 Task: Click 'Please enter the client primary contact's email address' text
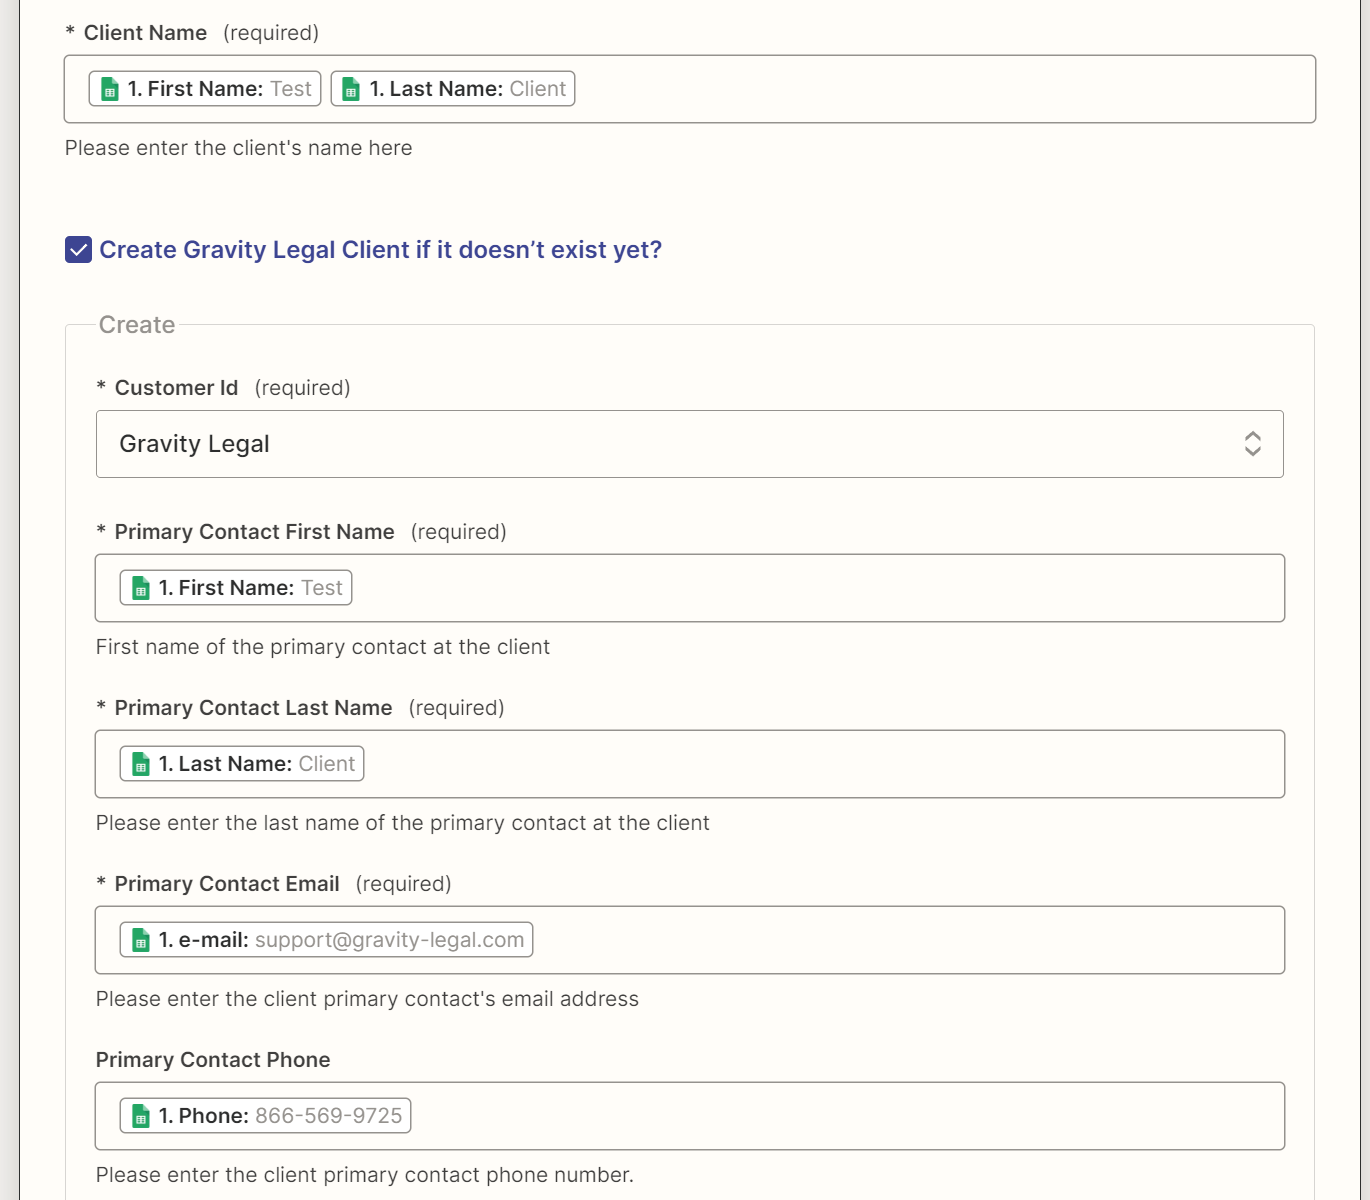(367, 999)
